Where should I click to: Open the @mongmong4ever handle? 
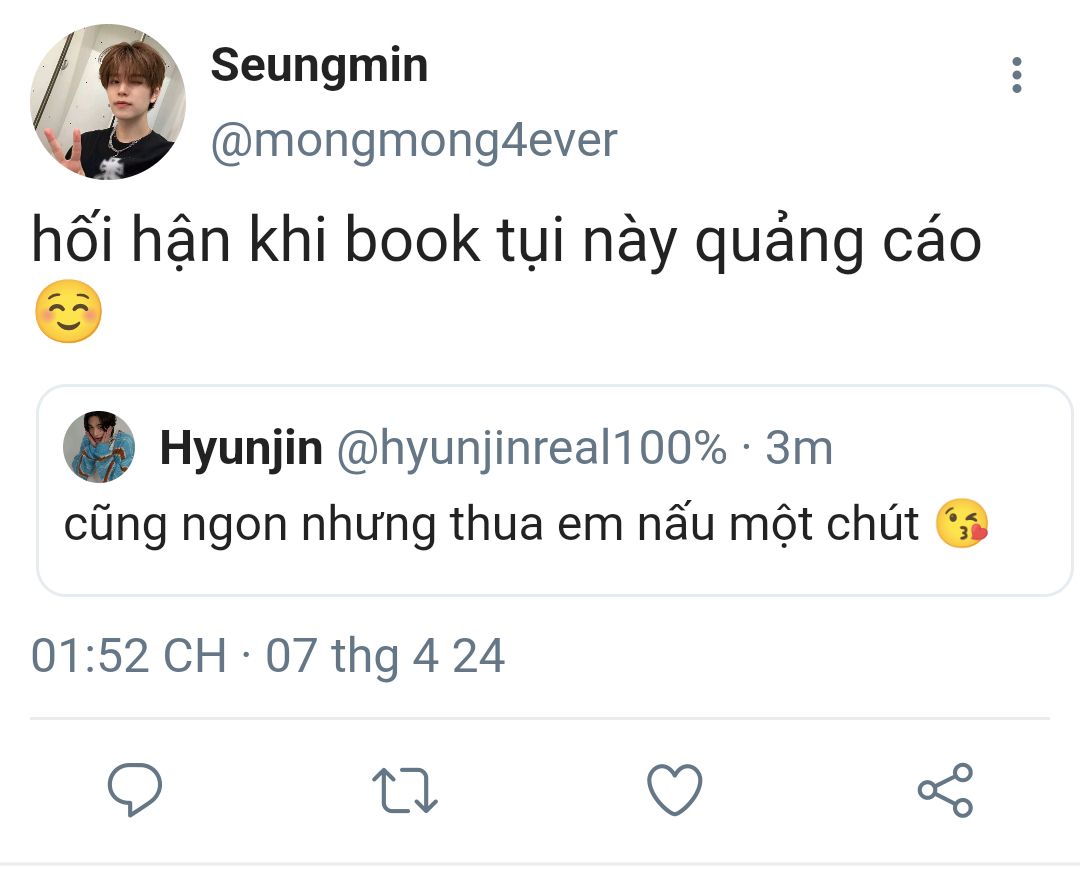point(414,142)
